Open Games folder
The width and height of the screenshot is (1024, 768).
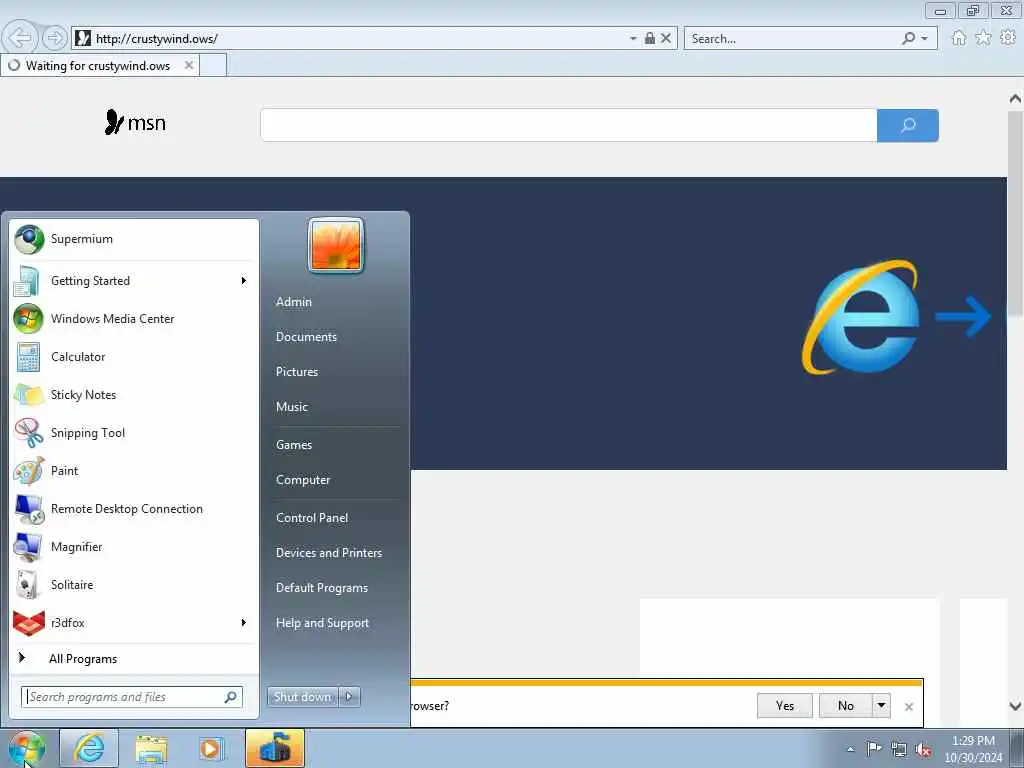(294, 445)
